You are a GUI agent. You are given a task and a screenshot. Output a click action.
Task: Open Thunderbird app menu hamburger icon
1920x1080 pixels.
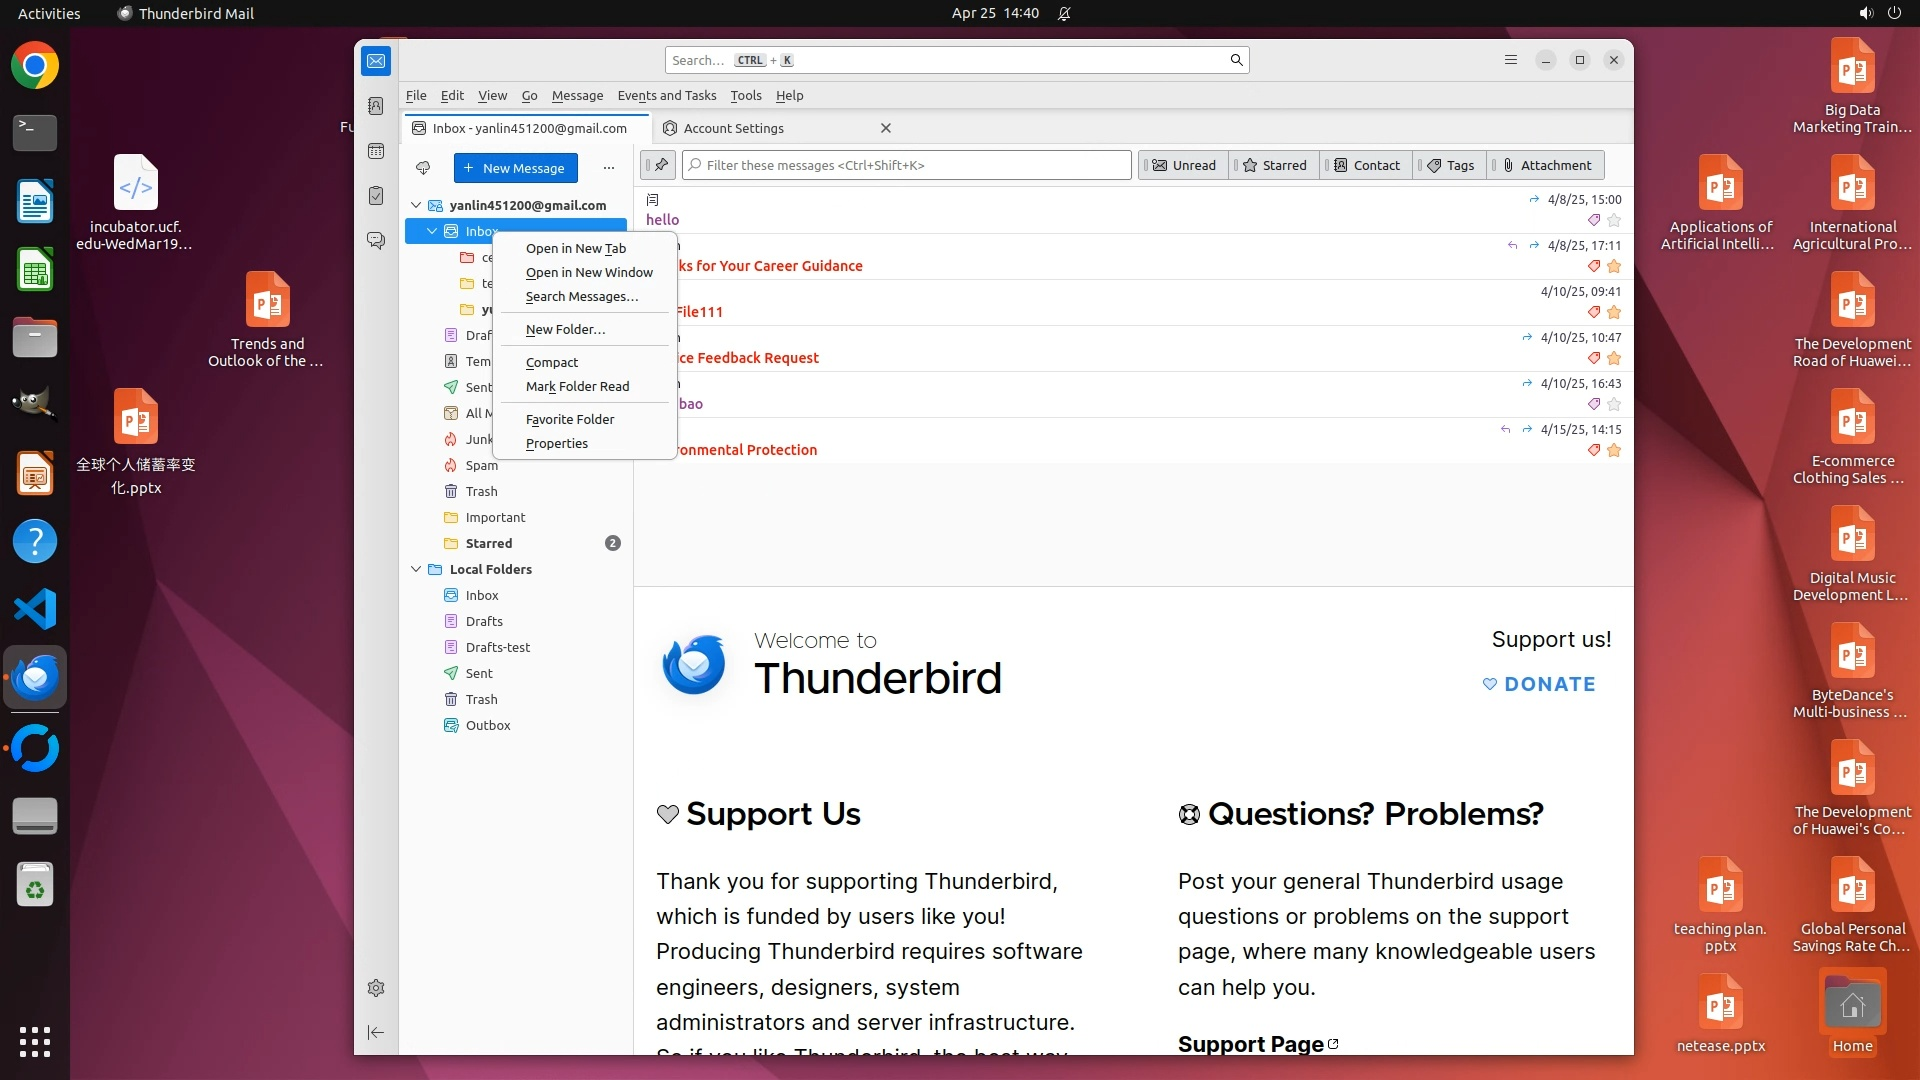tap(1511, 60)
